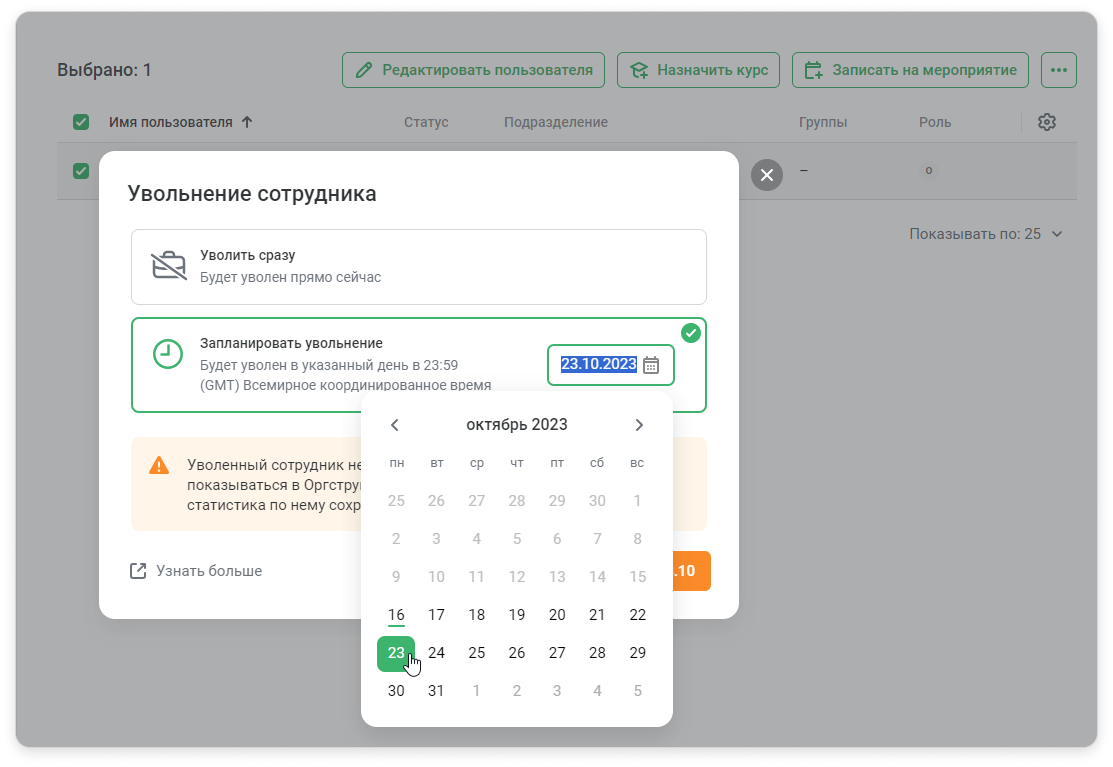Select highlighted October 23 in calendar
Screen dimensions: 1113x767
pyautogui.click(x=396, y=653)
